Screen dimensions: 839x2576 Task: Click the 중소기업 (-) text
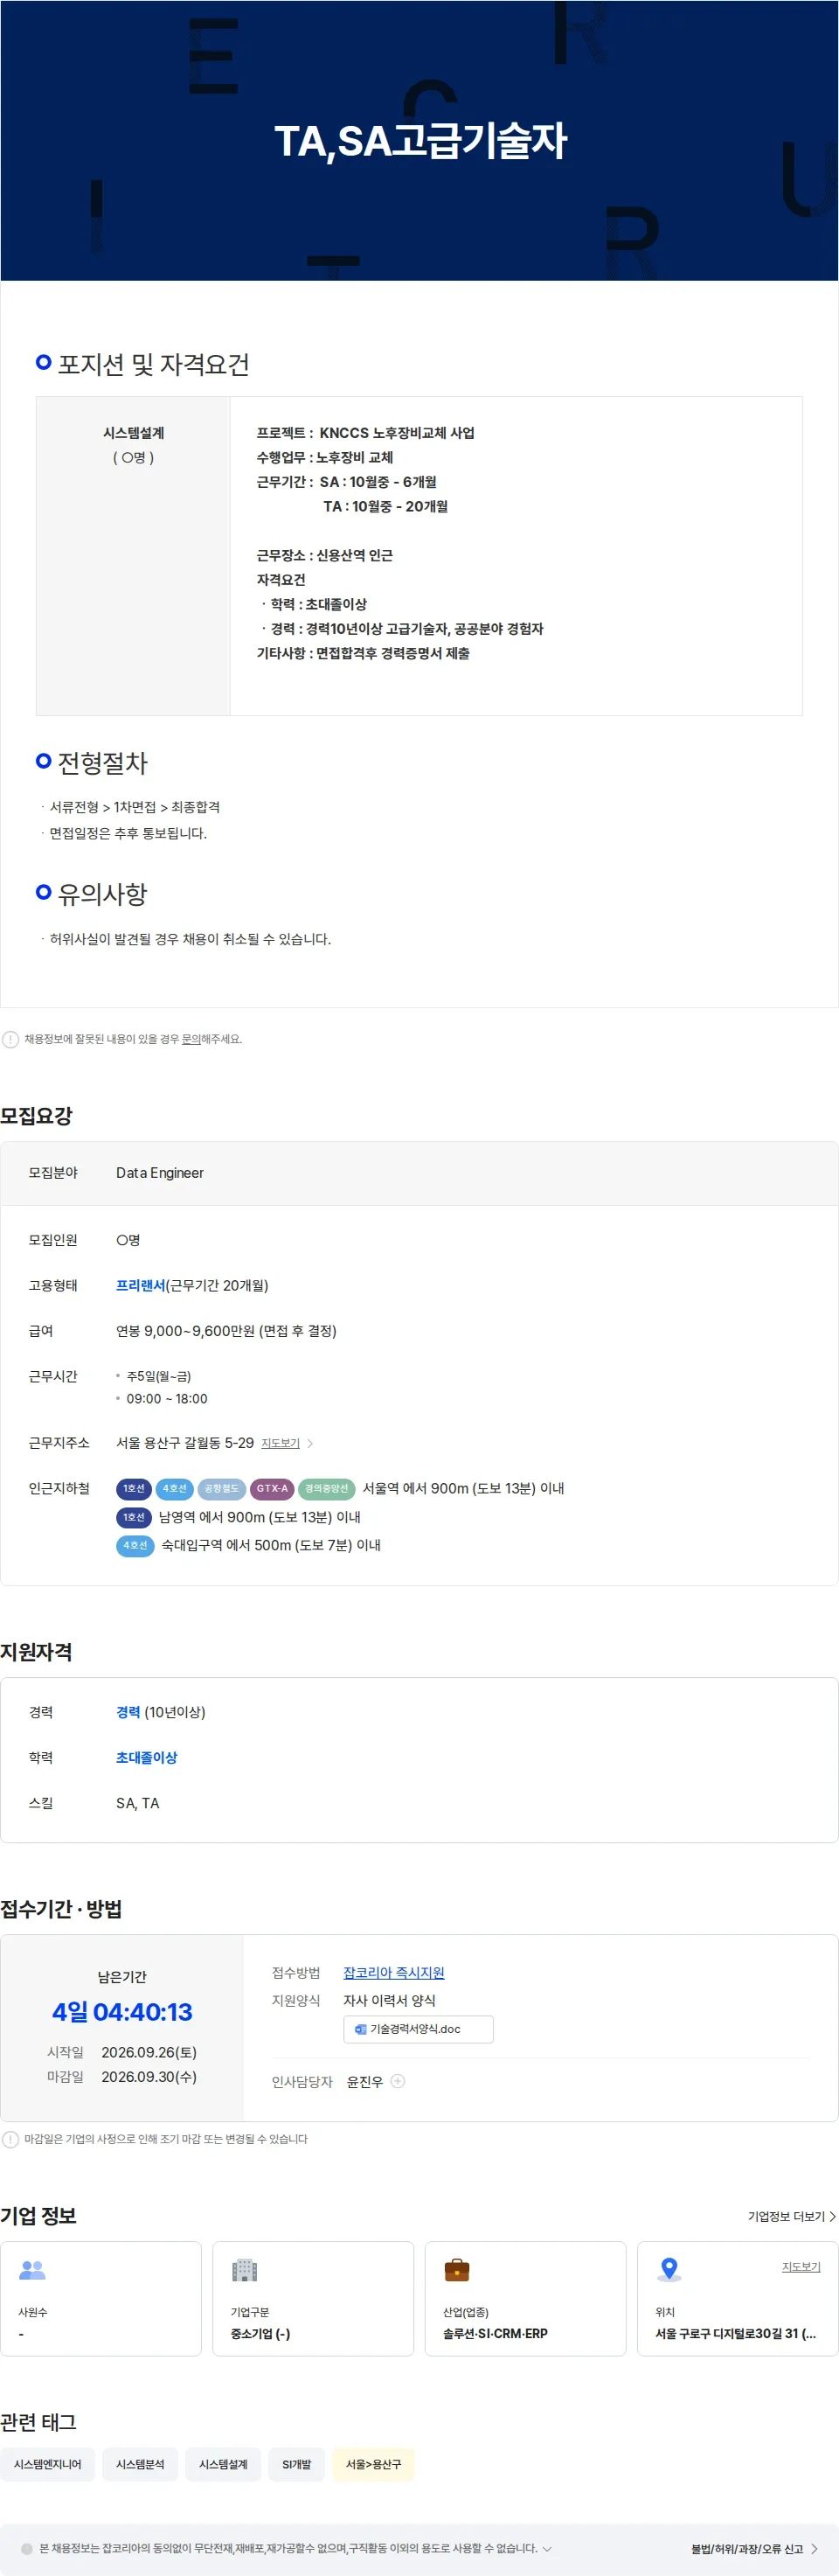point(260,2333)
